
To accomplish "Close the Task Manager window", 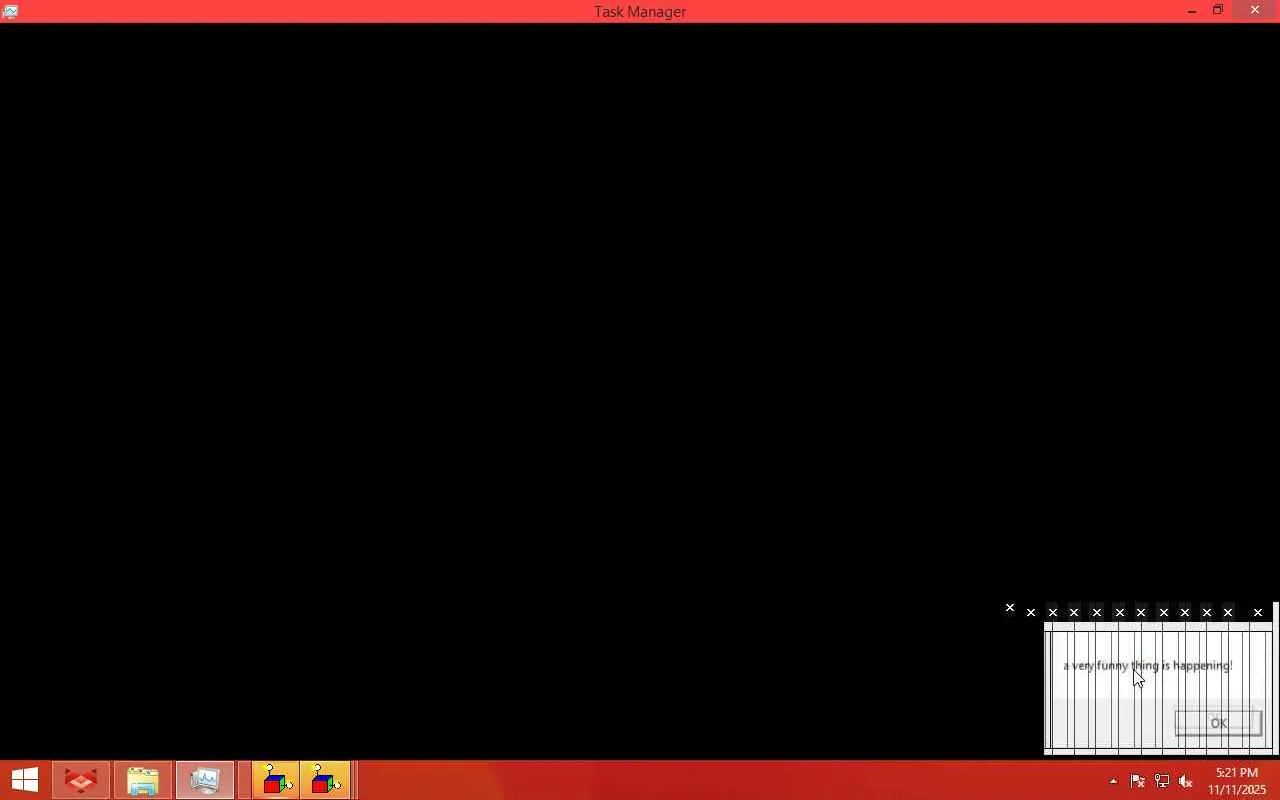I will point(1255,10).
